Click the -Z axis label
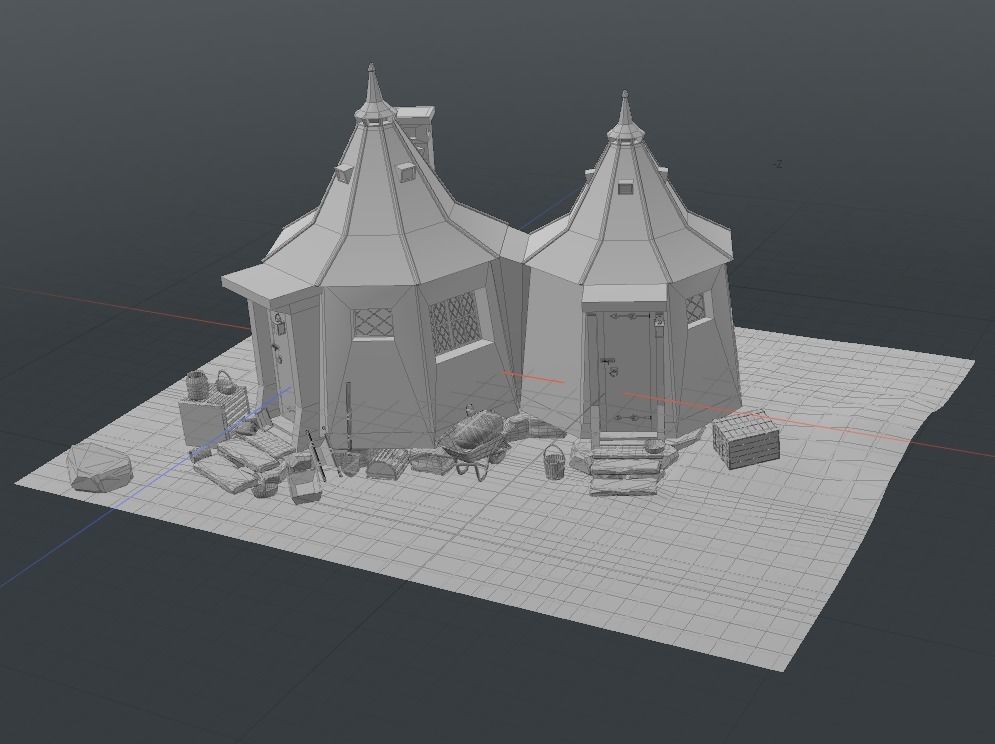The image size is (995, 744). coord(778,164)
